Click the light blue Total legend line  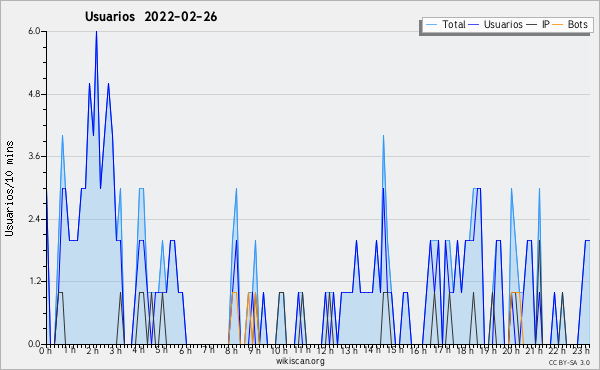(431, 25)
